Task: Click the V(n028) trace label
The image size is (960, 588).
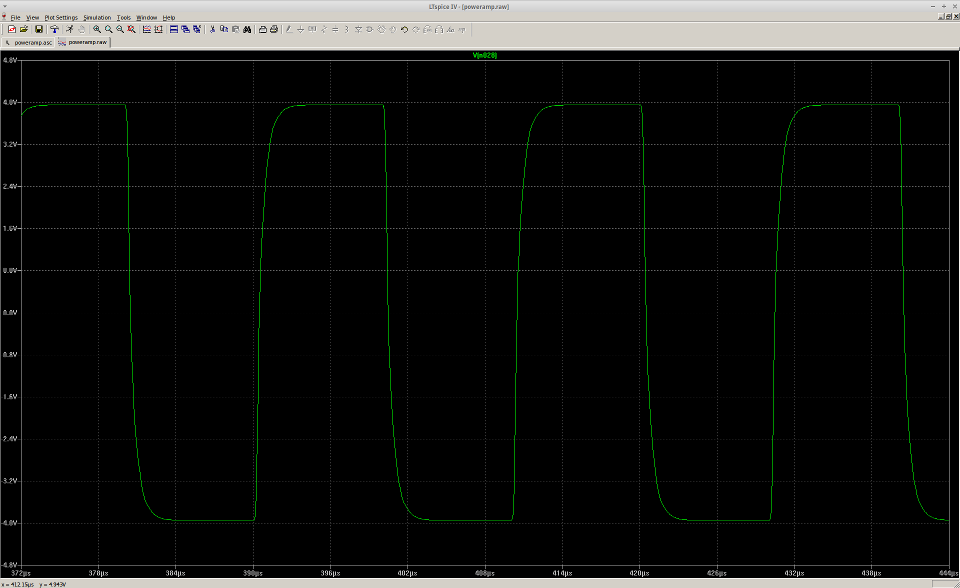Action: (485, 55)
